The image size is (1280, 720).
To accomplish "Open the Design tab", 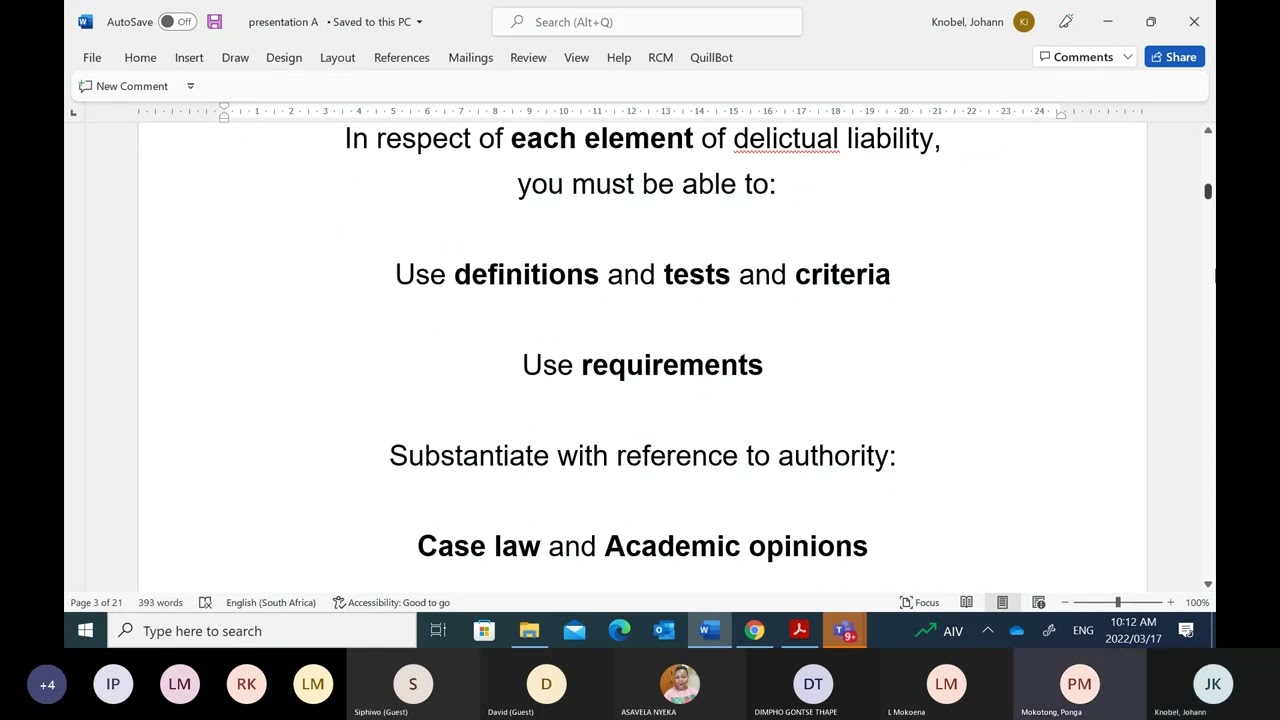I will (284, 57).
